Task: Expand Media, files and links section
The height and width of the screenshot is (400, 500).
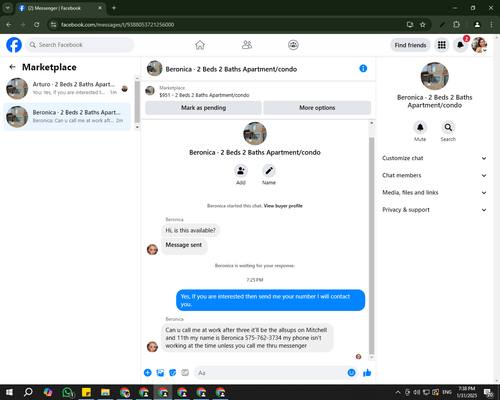Action: click(x=434, y=193)
